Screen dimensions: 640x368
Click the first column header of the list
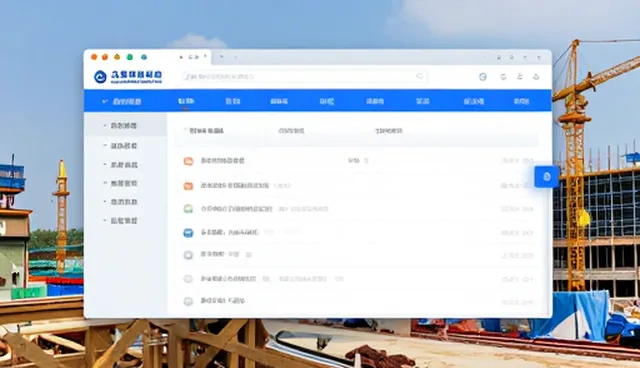207,131
